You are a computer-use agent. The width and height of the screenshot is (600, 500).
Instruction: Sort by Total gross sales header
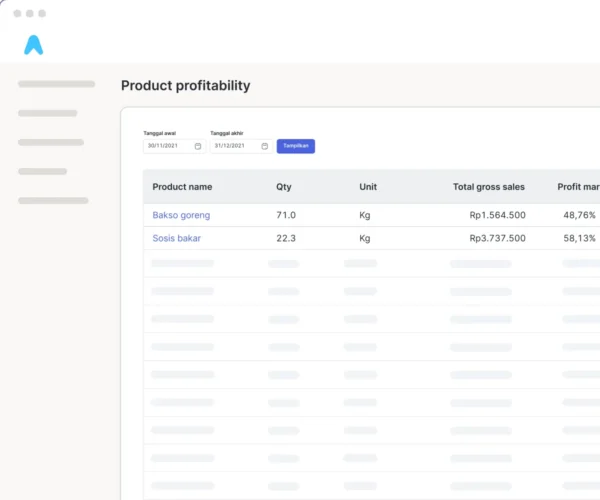tap(489, 187)
